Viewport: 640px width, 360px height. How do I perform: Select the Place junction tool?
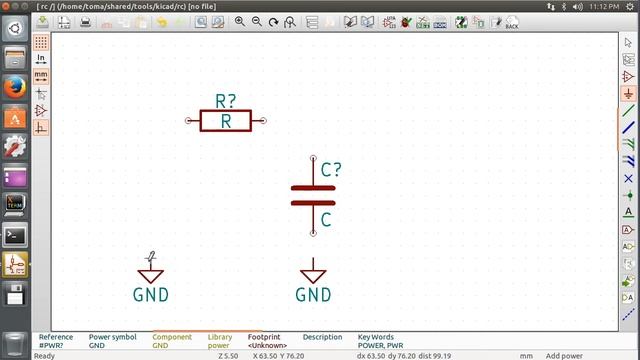628,196
